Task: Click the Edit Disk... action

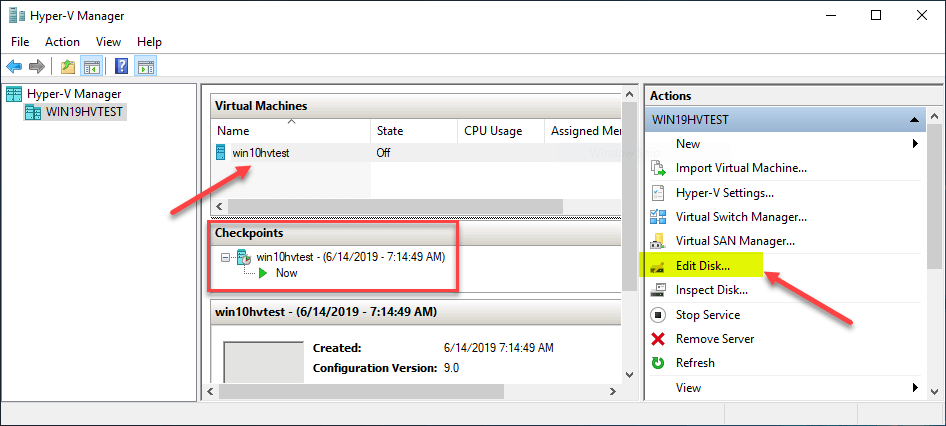Action: pyautogui.click(x=703, y=266)
